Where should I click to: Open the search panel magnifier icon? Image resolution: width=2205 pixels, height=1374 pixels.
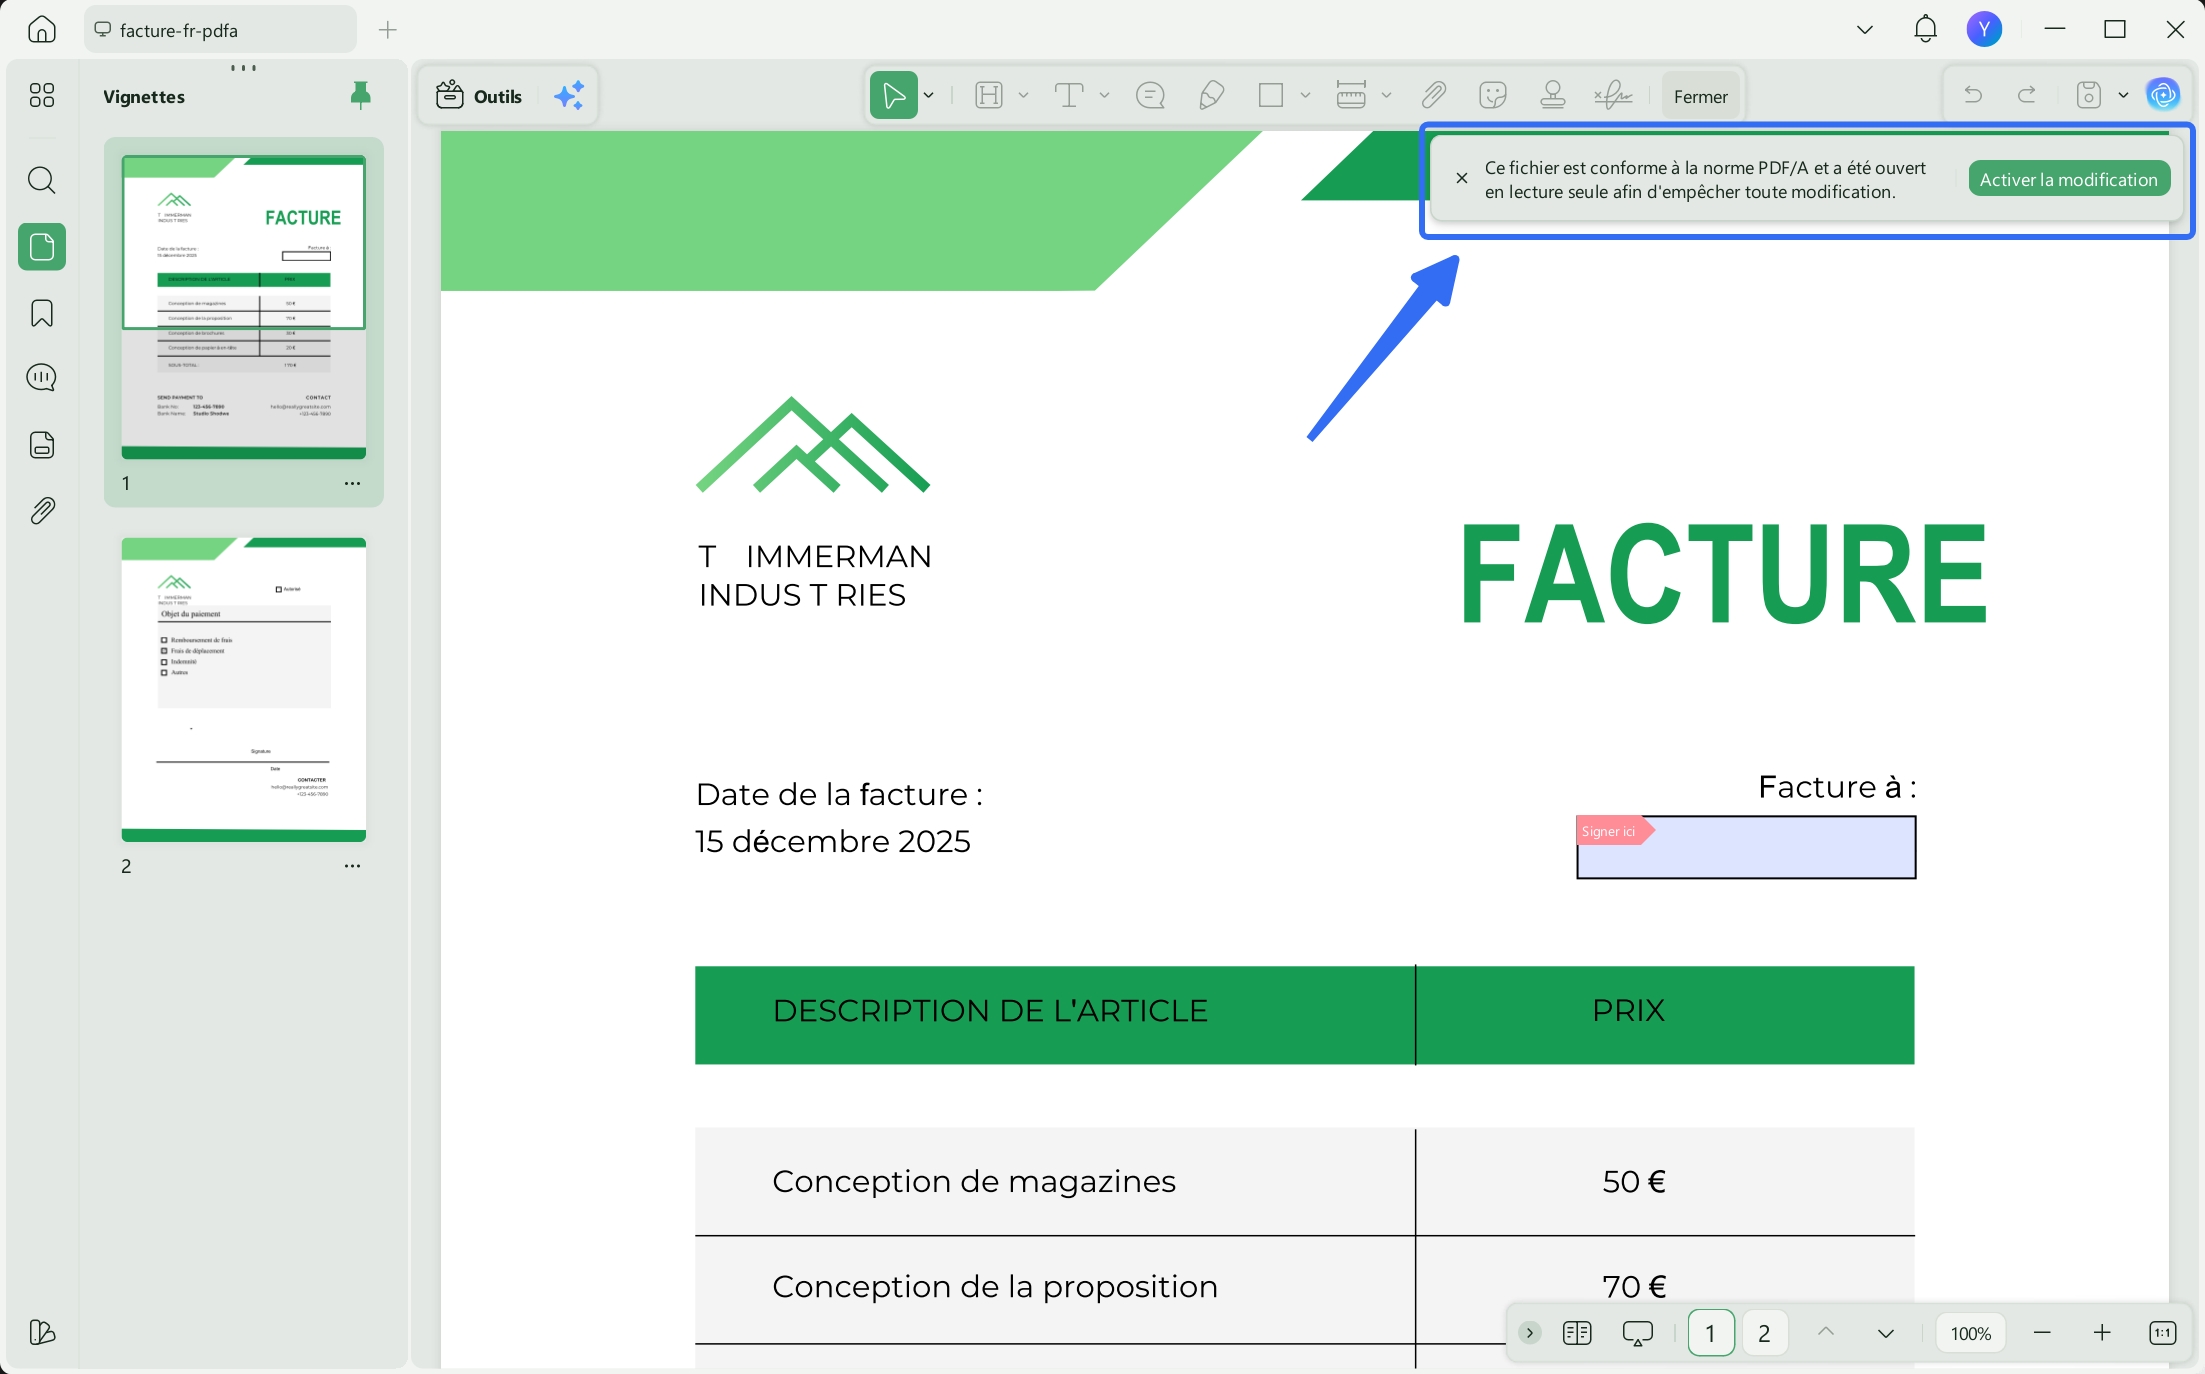click(42, 181)
